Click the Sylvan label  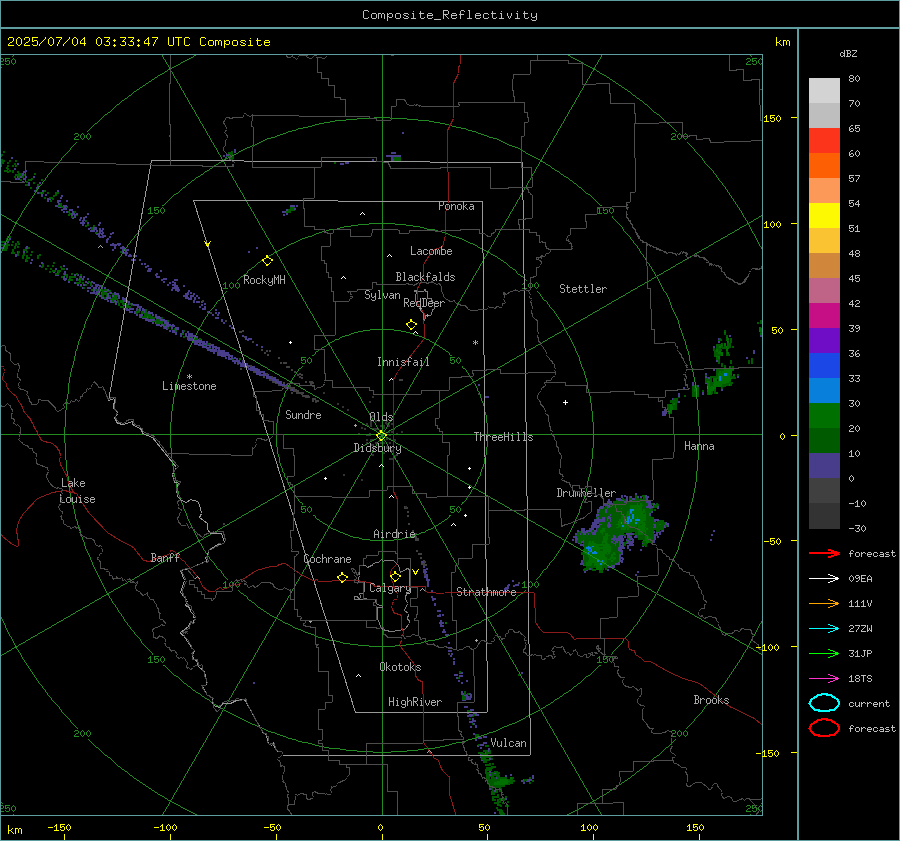pyautogui.click(x=382, y=295)
